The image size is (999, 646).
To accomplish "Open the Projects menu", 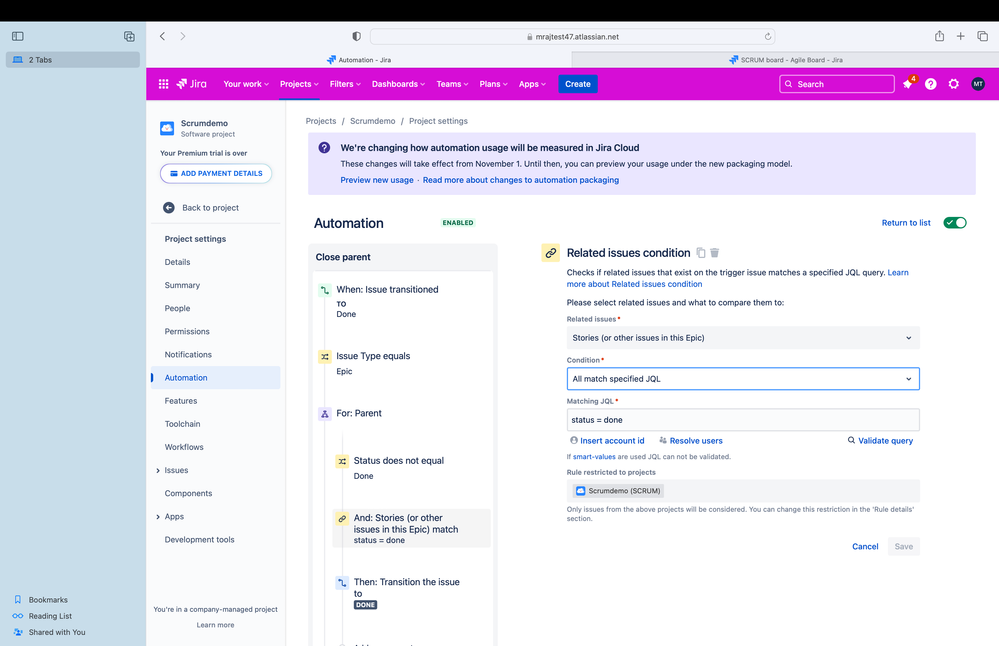I will click(299, 84).
